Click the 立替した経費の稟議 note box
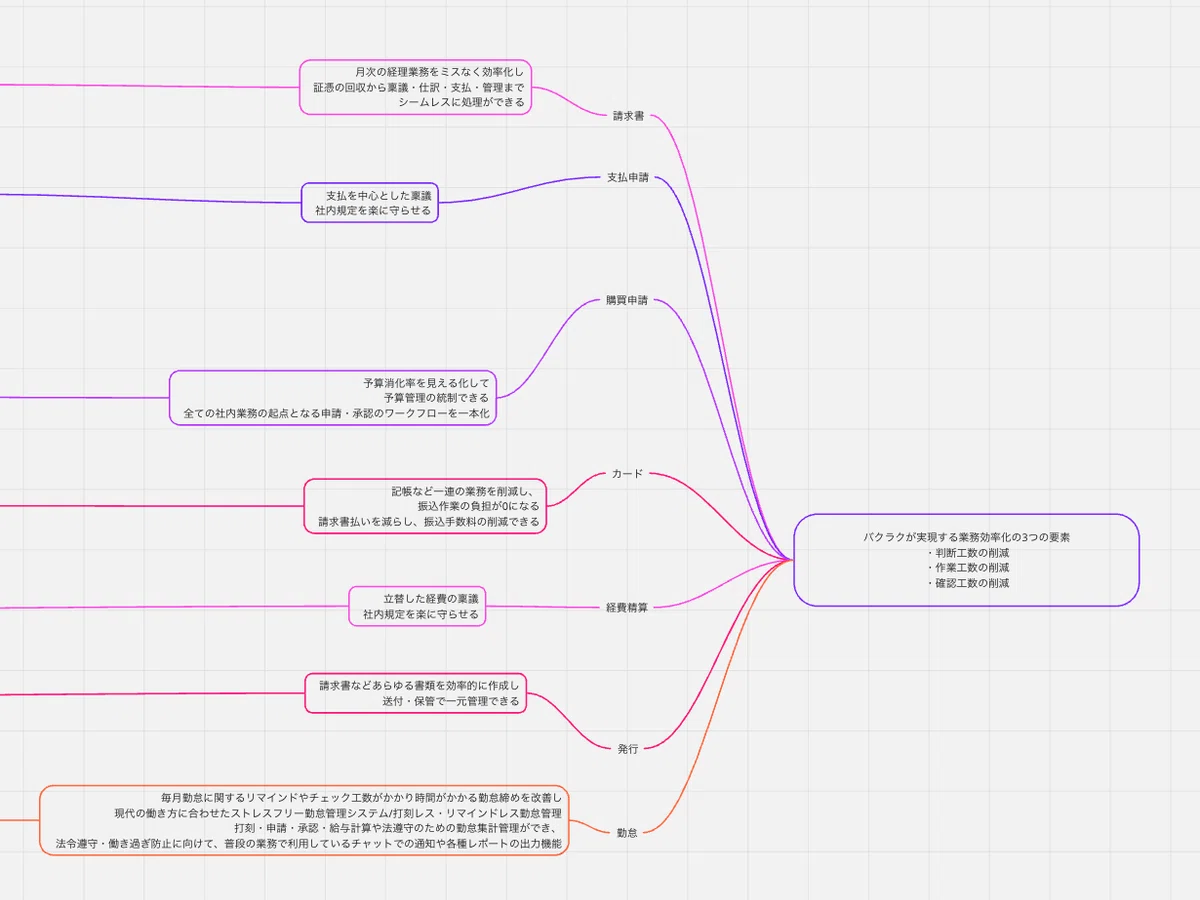The image size is (1200, 900). tap(417, 606)
